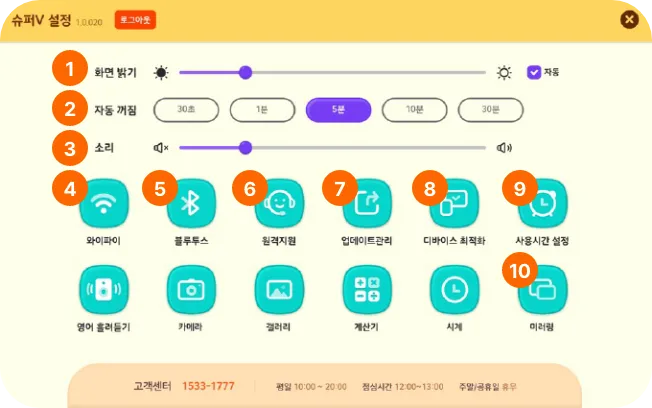Screen dimensions: 652x408
Task: Start 미러링 screen mirroring
Action: [542, 290]
